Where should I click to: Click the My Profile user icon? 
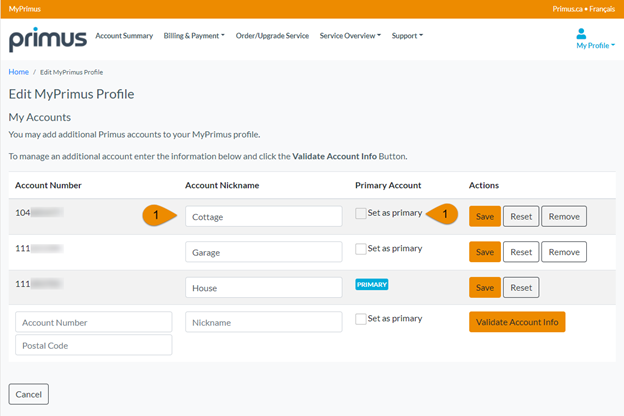[x=581, y=33]
